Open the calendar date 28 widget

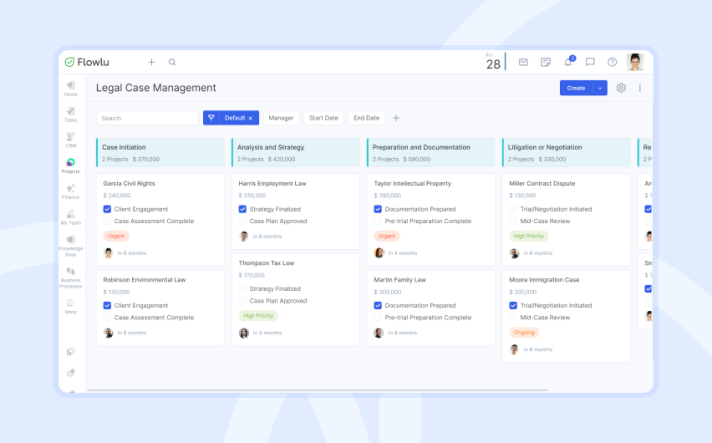click(493, 62)
